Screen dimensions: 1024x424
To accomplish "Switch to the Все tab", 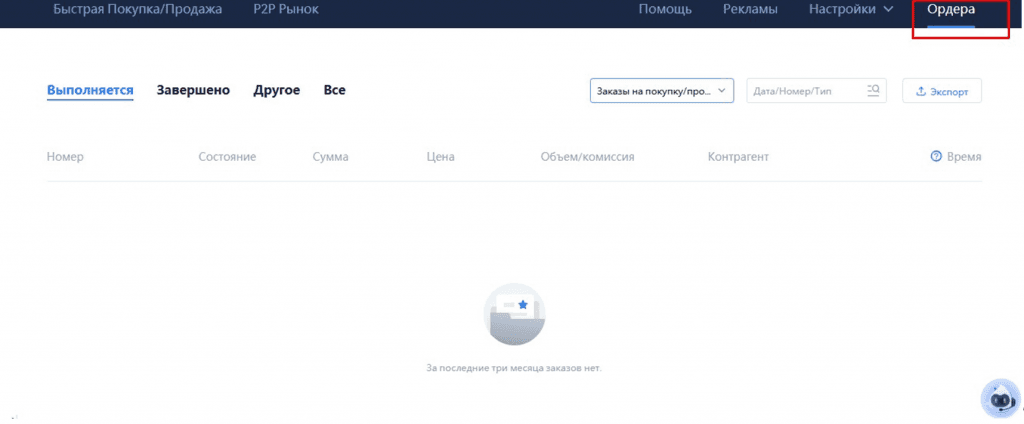I will point(334,90).
